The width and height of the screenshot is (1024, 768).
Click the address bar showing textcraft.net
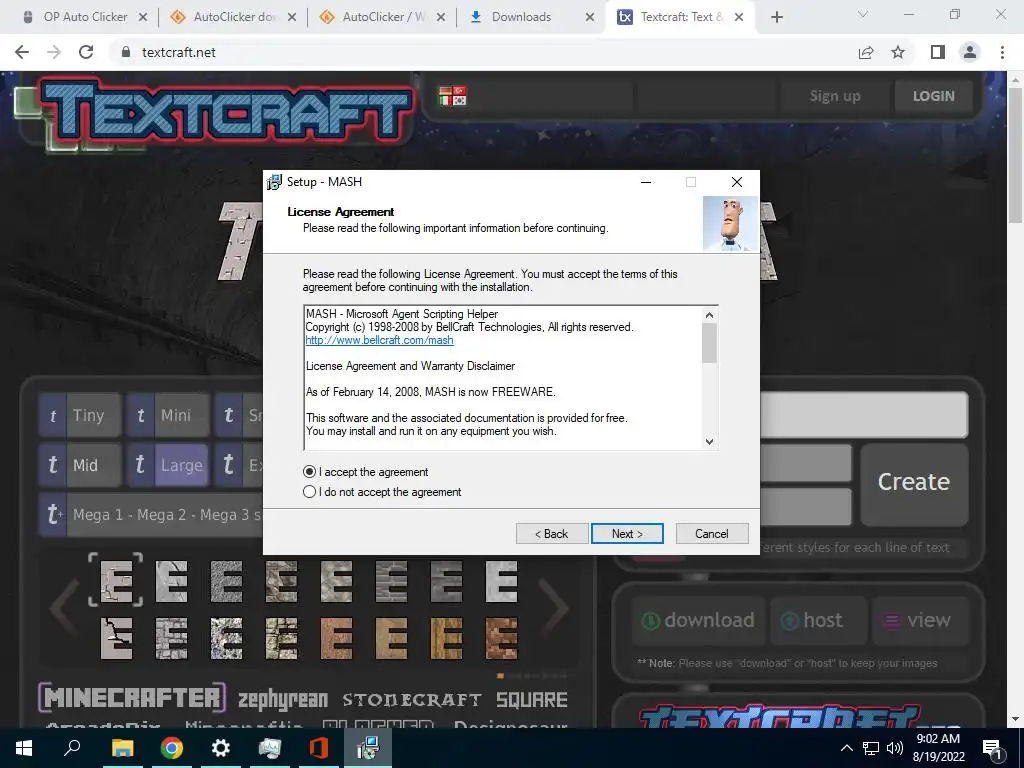click(480, 52)
